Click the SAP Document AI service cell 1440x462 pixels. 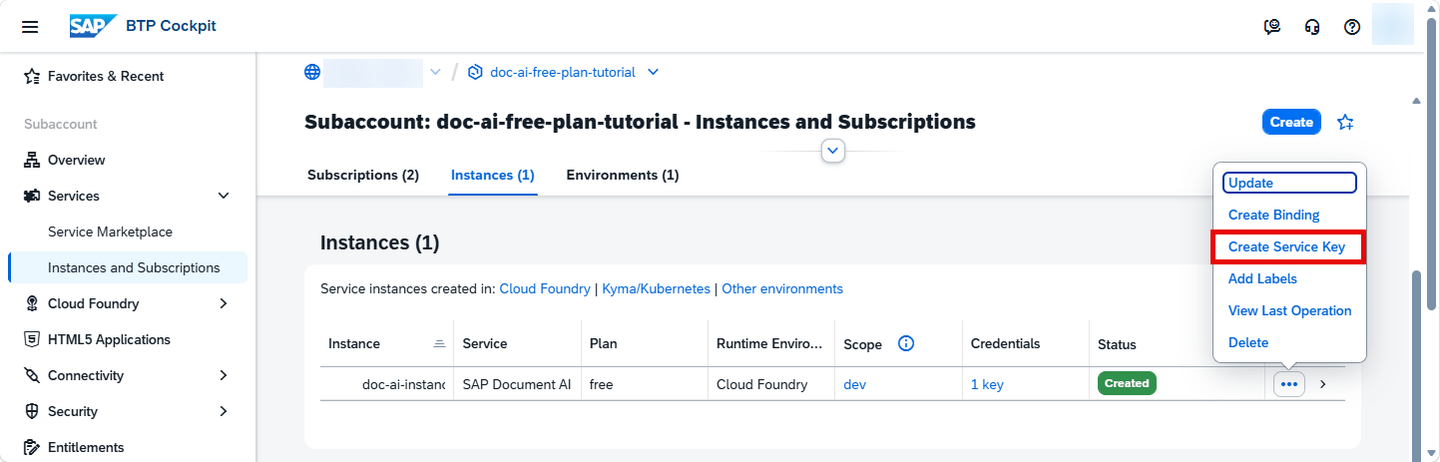(x=517, y=384)
